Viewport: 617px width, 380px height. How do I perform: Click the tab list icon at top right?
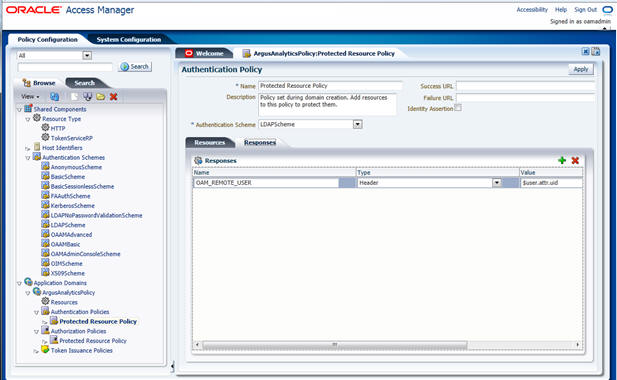[x=596, y=52]
